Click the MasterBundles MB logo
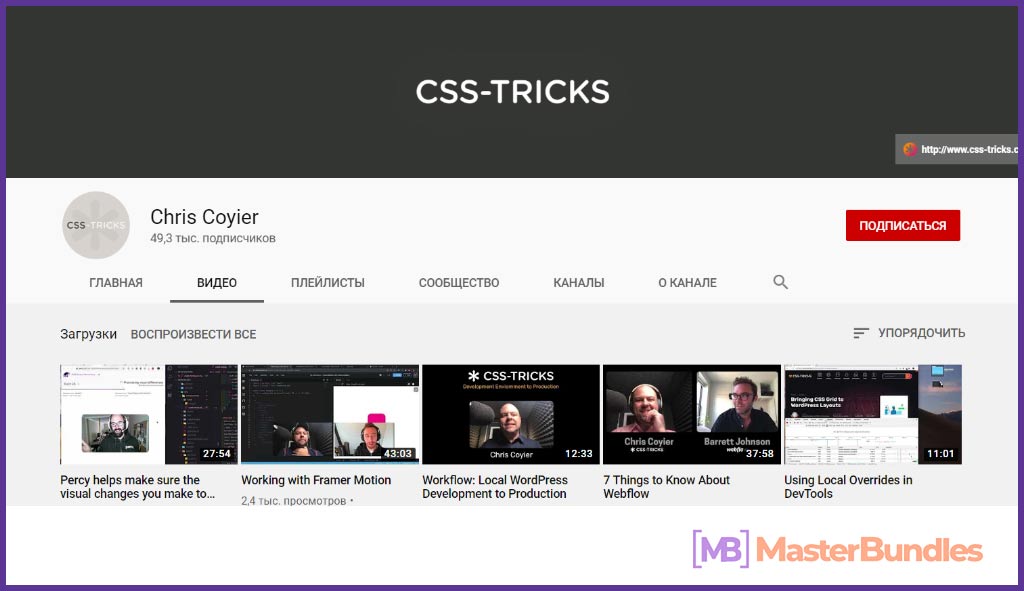The width and height of the screenshot is (1024, 591). click(720, 549)
